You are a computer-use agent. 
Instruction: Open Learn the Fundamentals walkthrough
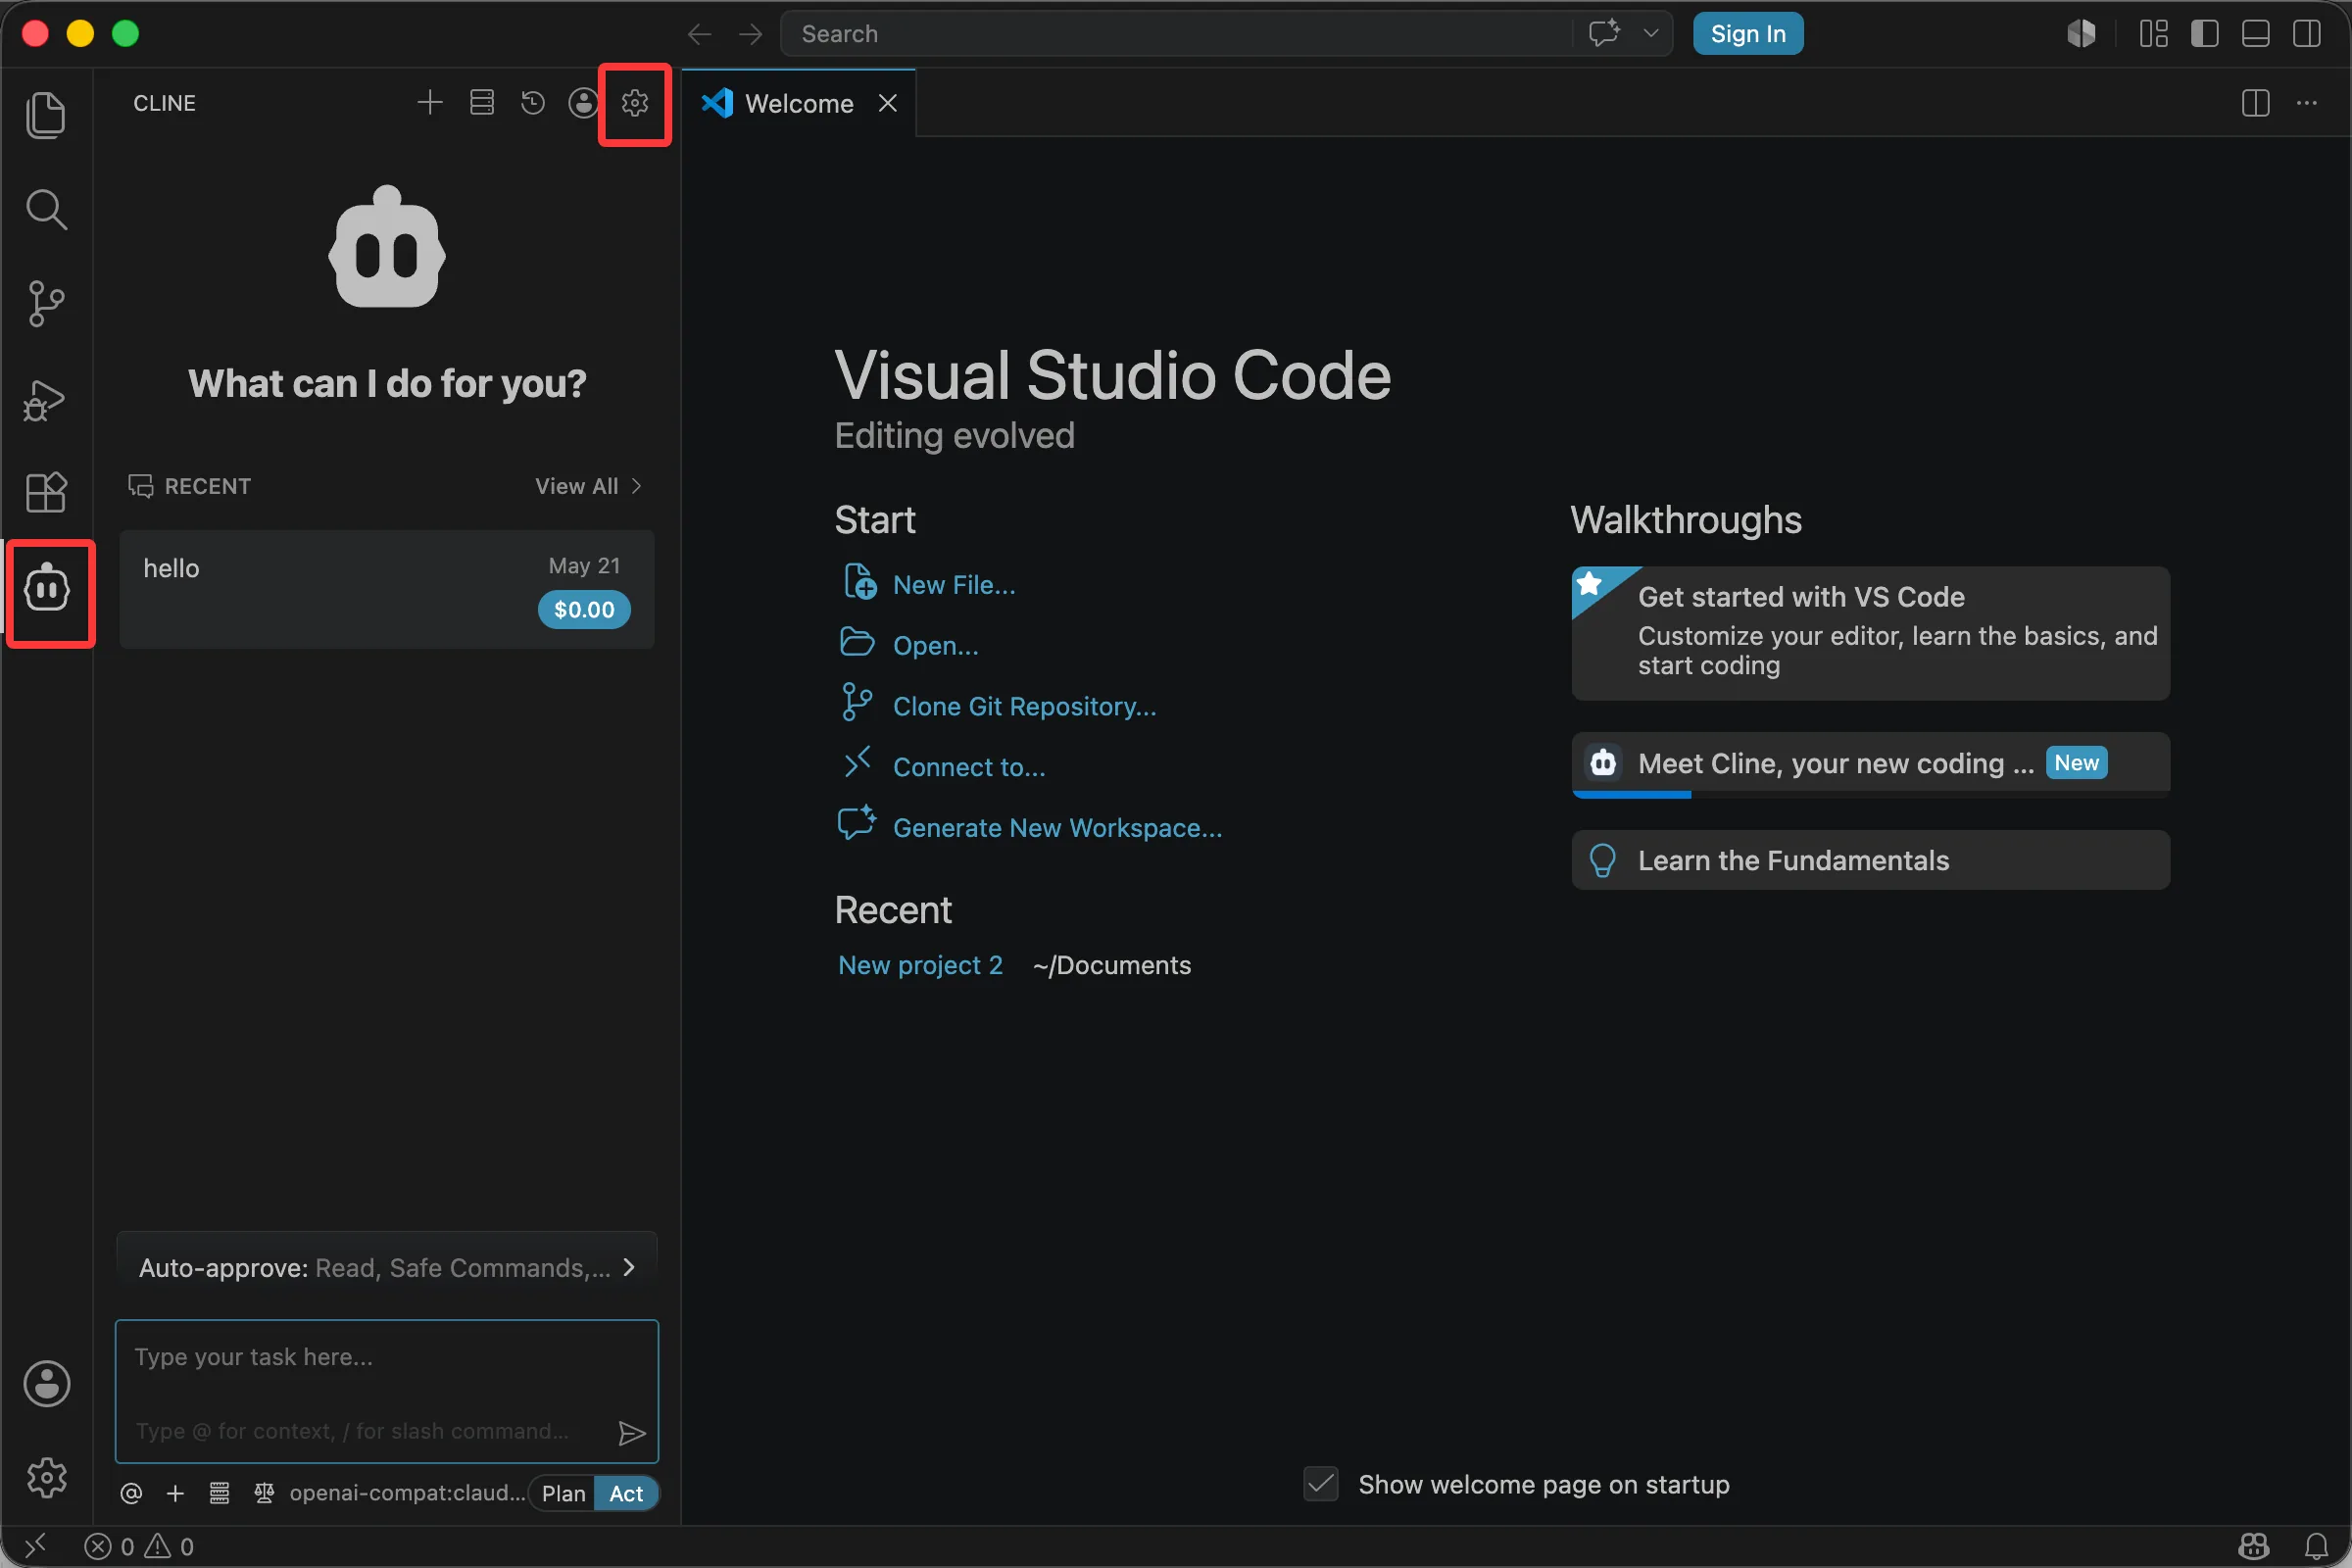[x=1870, y=860]
